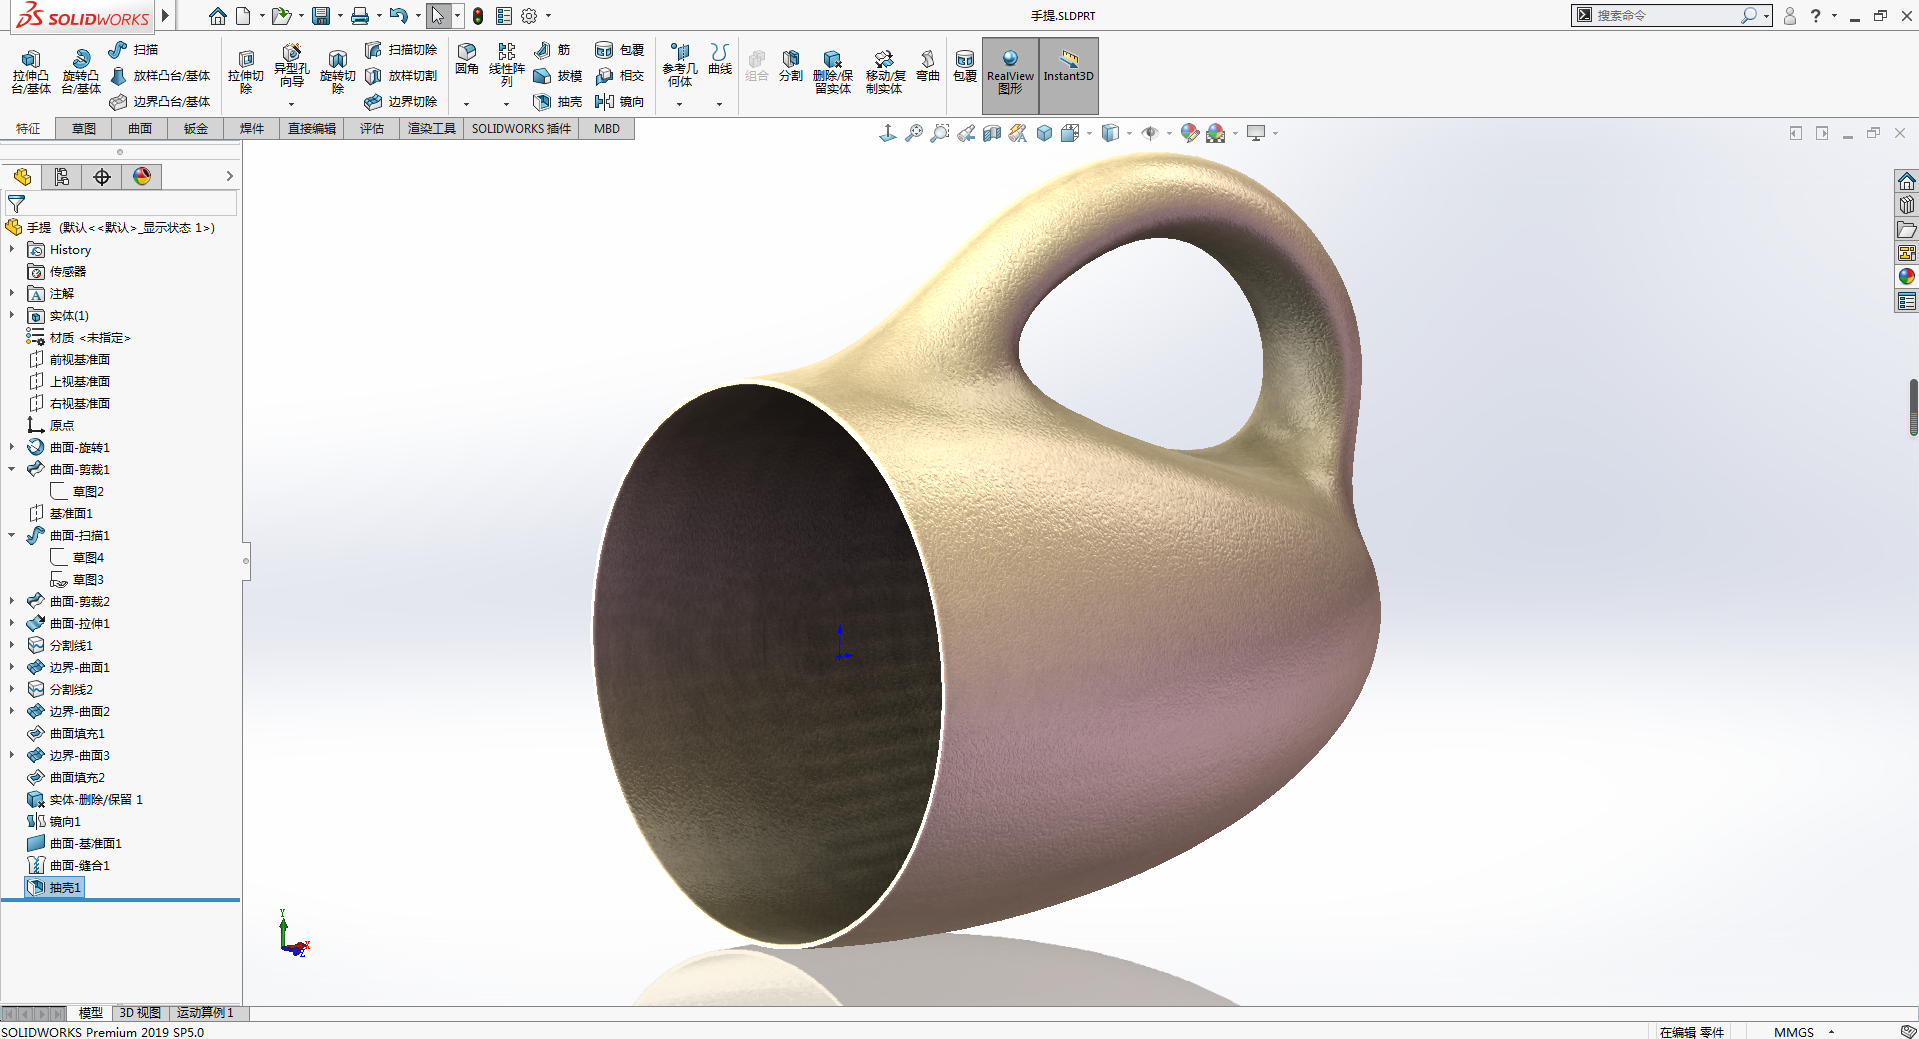The width and height of the screenshot is (1919, 1039).
Task: Select the 扫描 sweep tool
Action: coord(133,50)
